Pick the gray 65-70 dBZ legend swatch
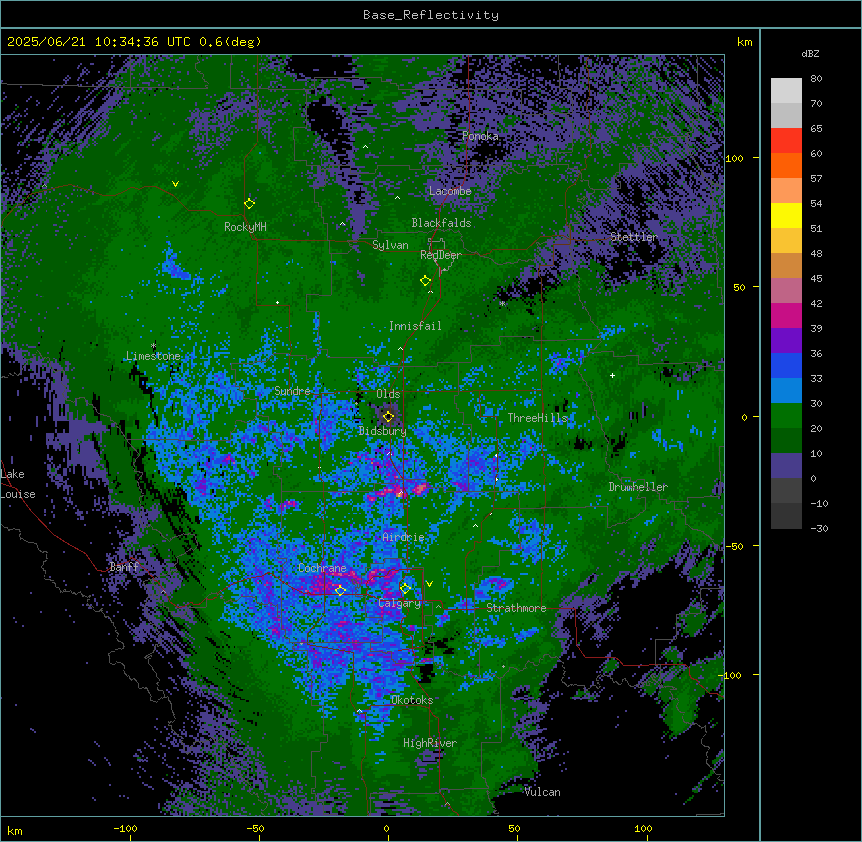 [x=786, y=115]
